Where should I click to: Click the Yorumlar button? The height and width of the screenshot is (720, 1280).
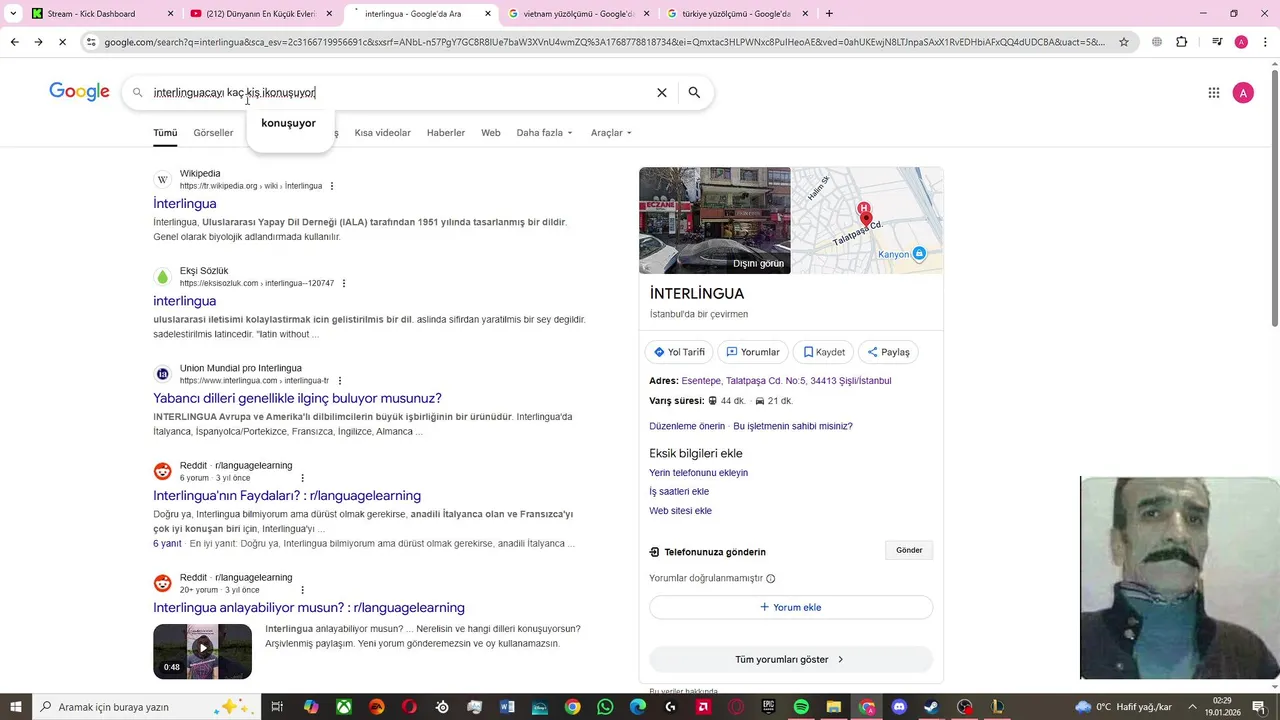[752, 352]
